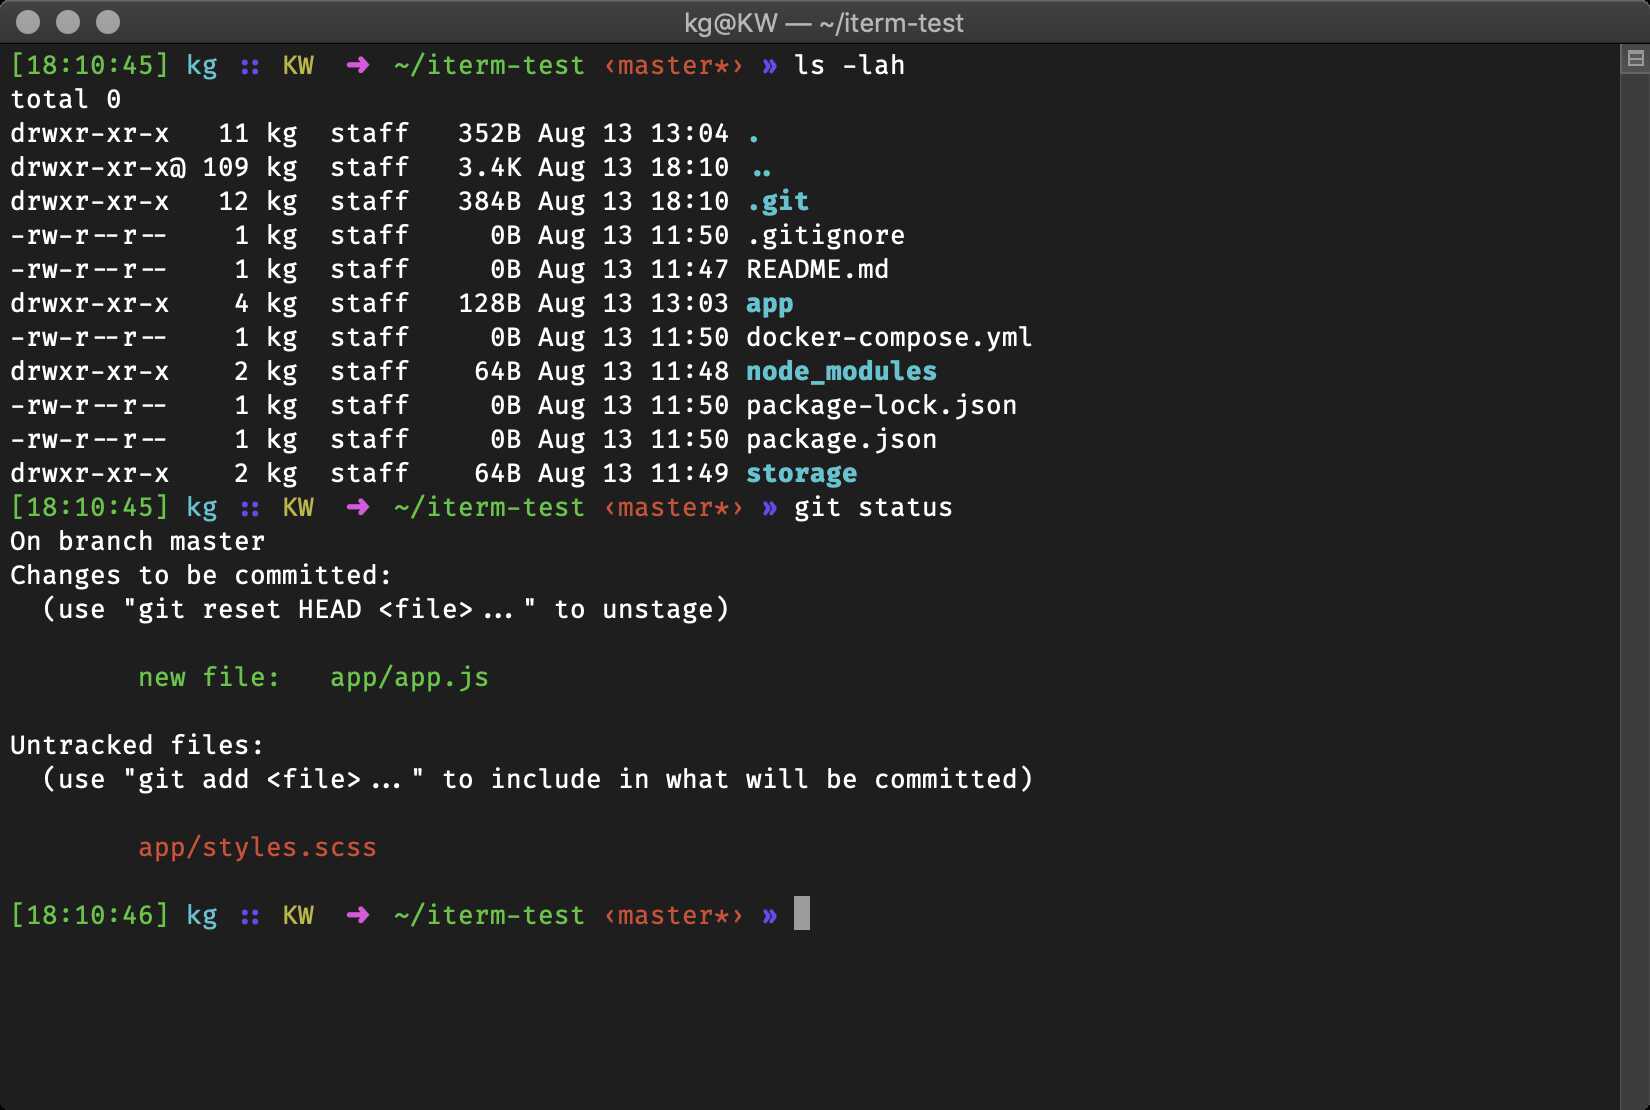Click the 'README.md' file name

[818, 269]
